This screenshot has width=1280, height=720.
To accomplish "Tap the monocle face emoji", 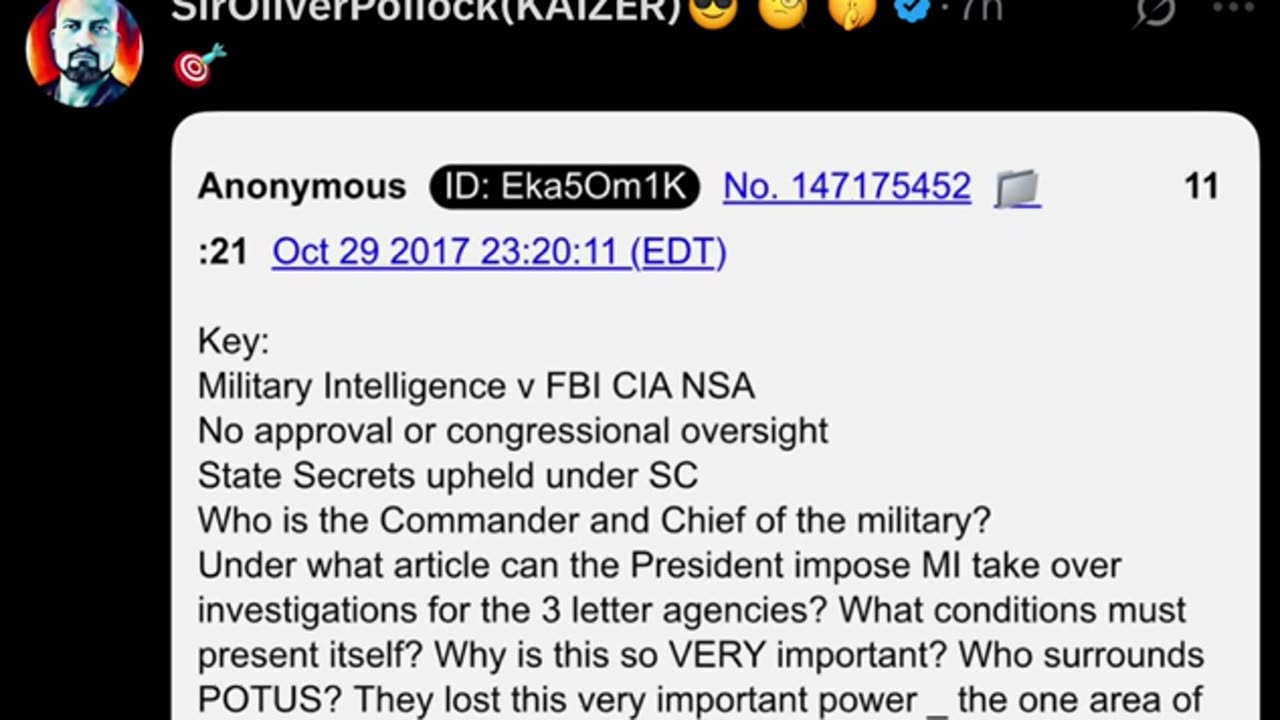I will pos(783,10).
